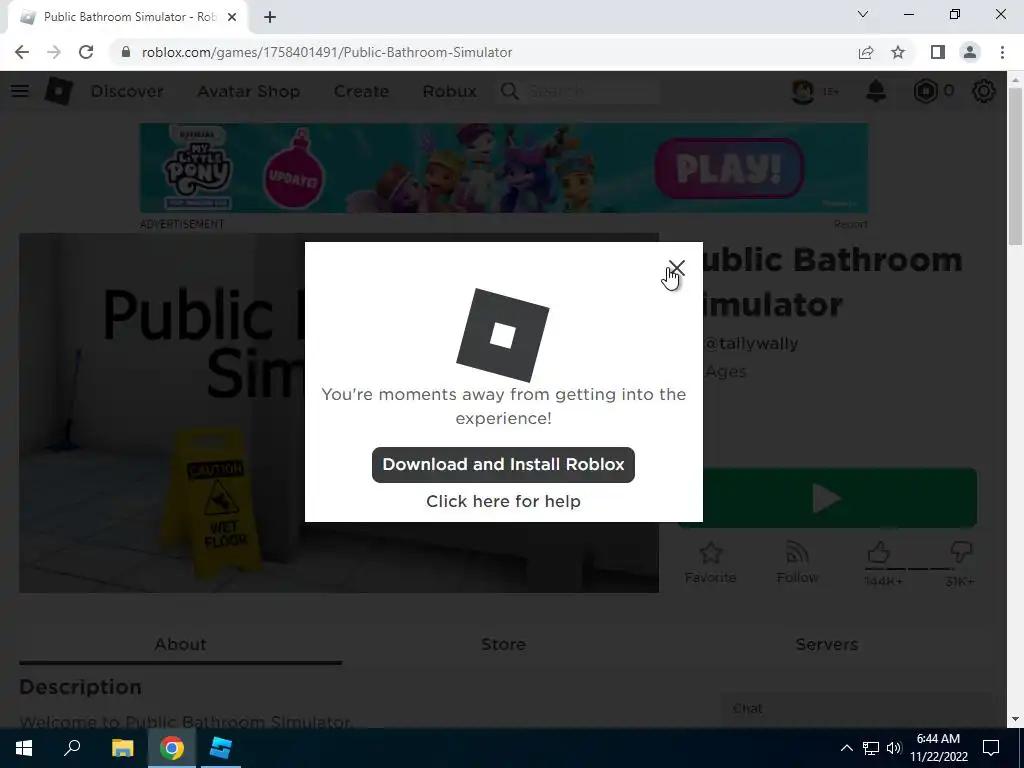The width and height of the screenshot is (1024, 768).
Task: Favorite this game with the star
Action: 711,562
